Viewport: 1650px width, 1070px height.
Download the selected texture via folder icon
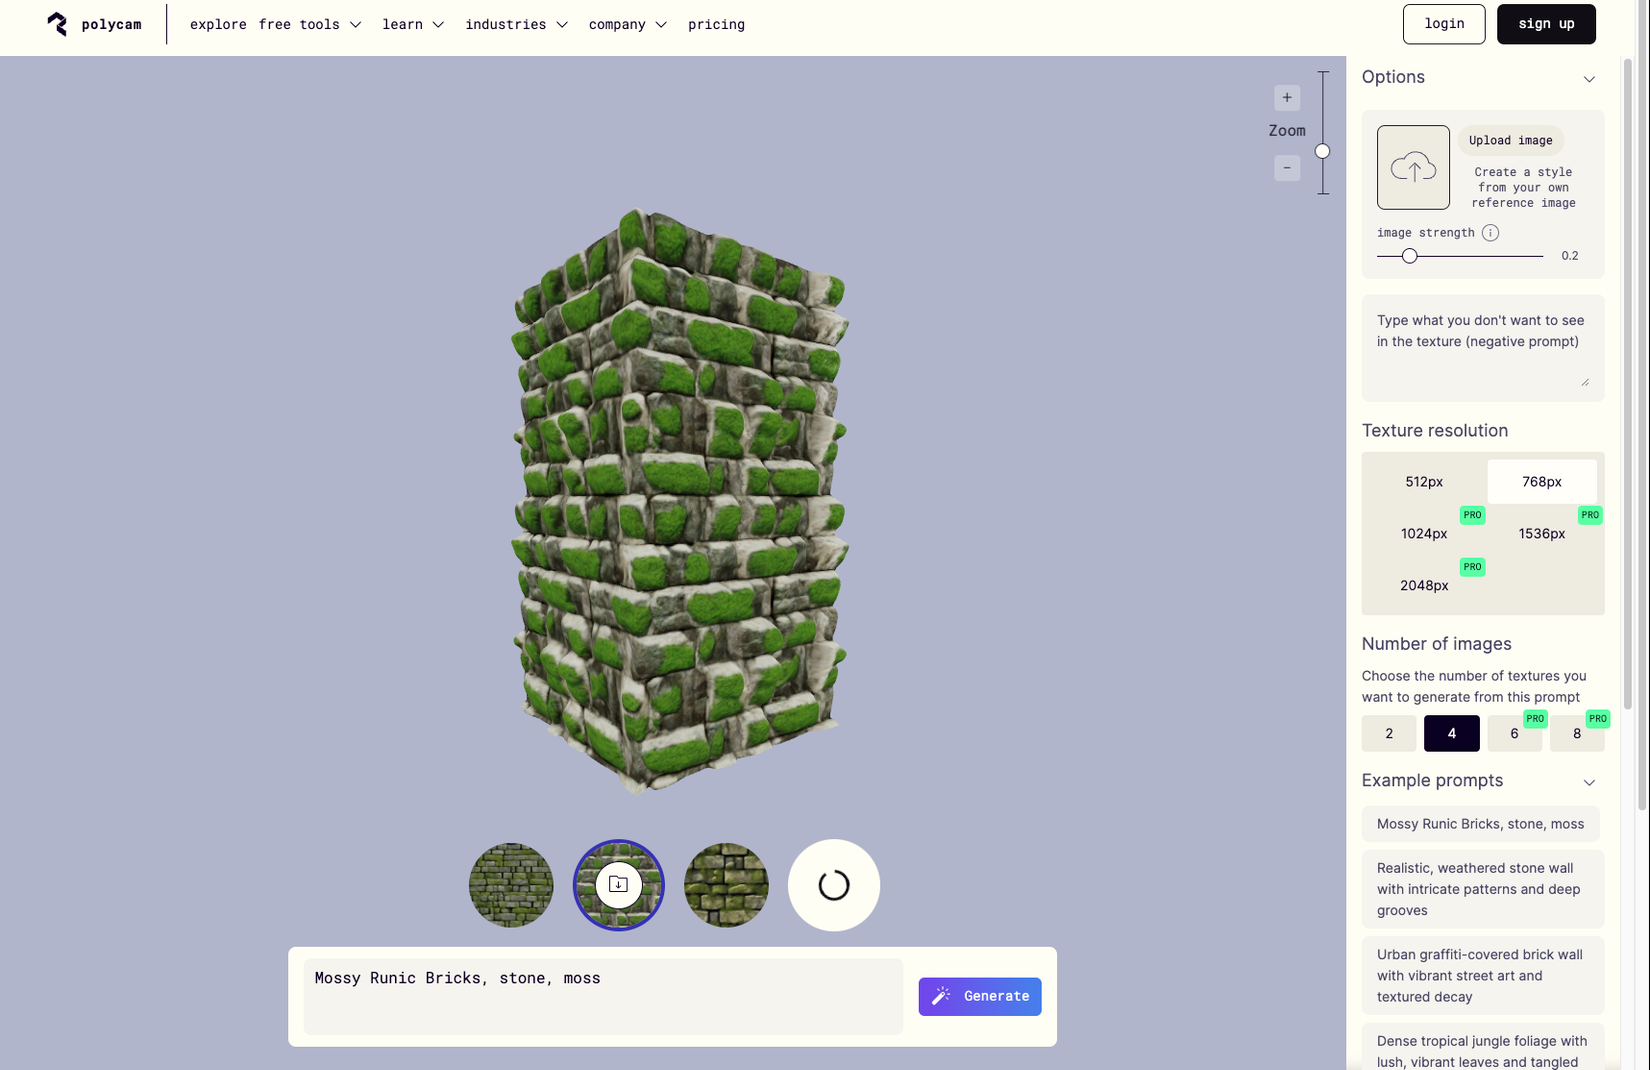pos(618,885)
